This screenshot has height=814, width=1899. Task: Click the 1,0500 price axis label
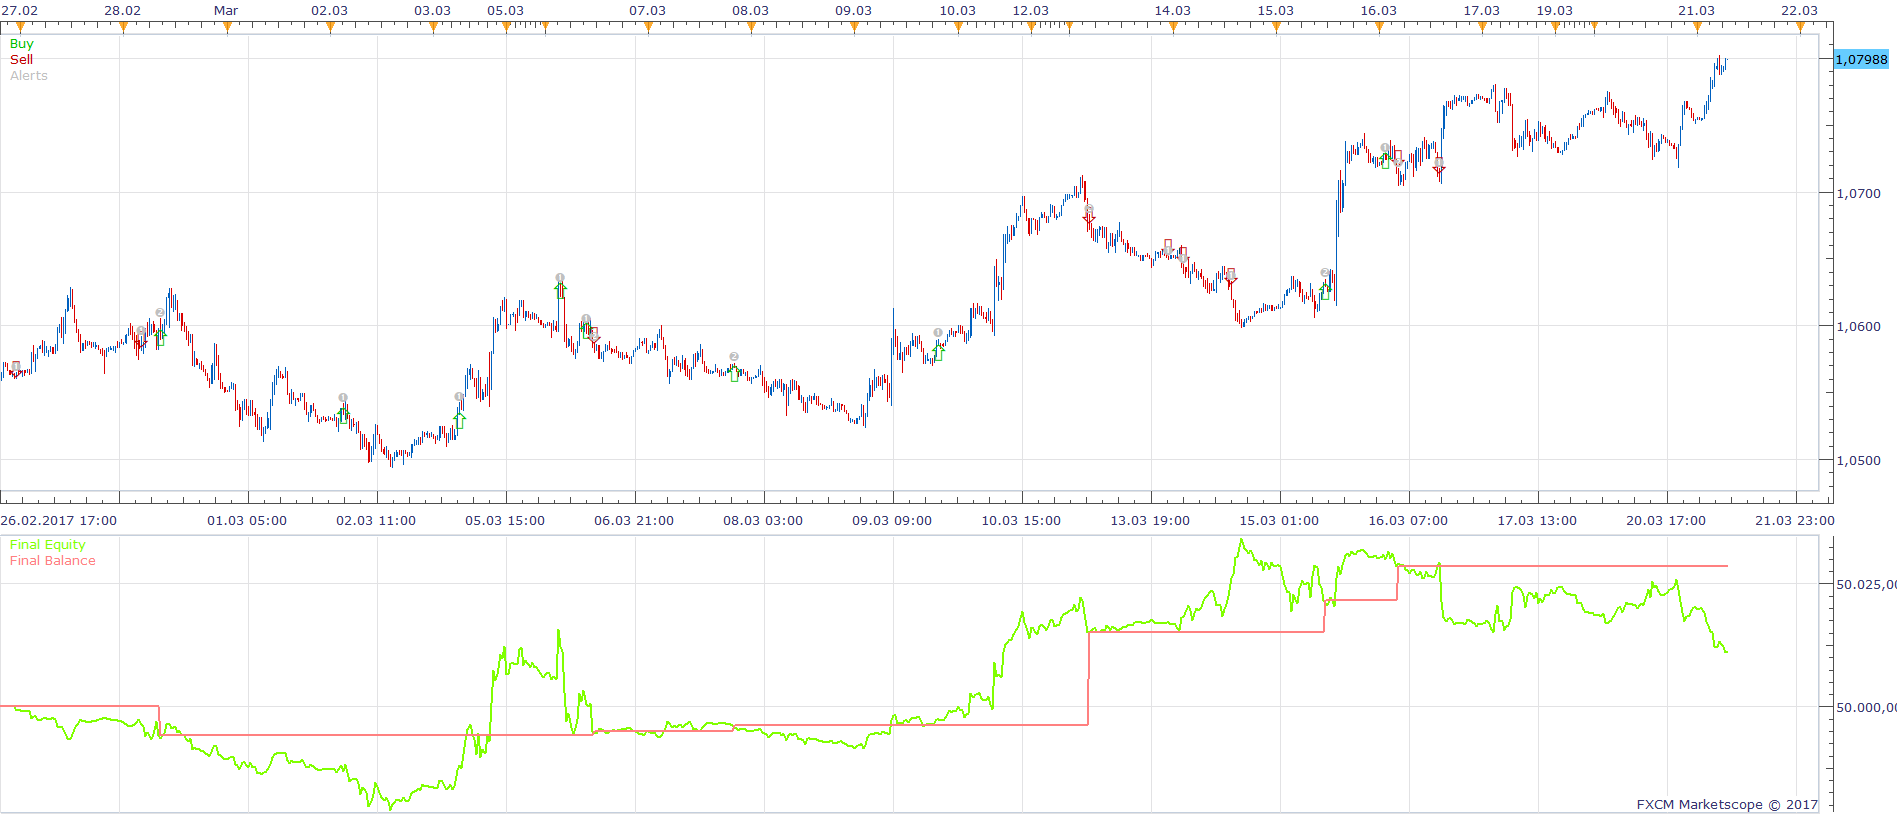pos(1858,460)
